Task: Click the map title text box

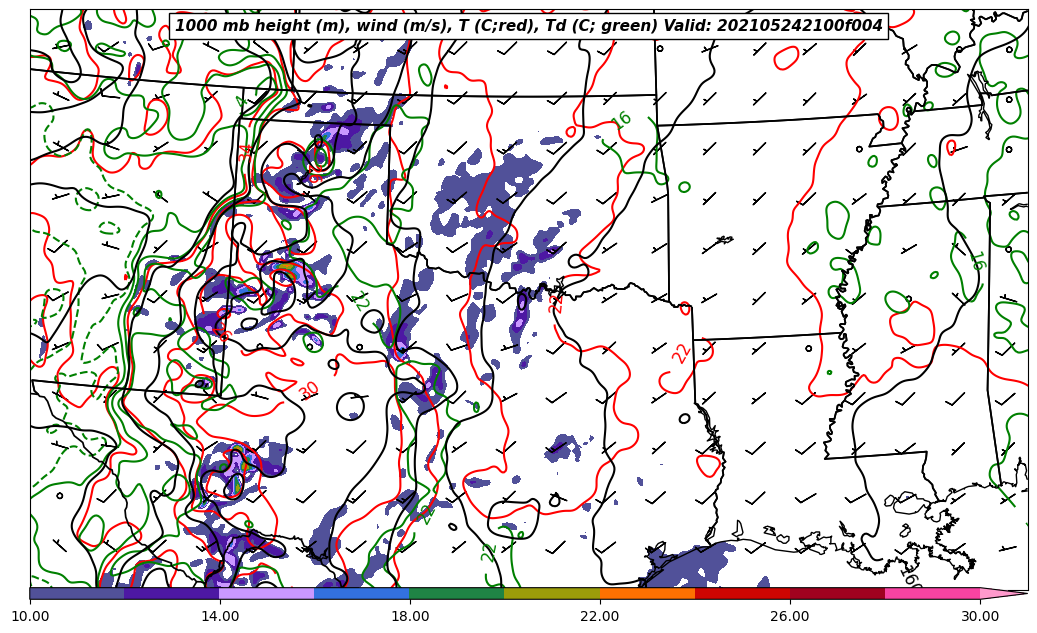Action: pos(529,26)
